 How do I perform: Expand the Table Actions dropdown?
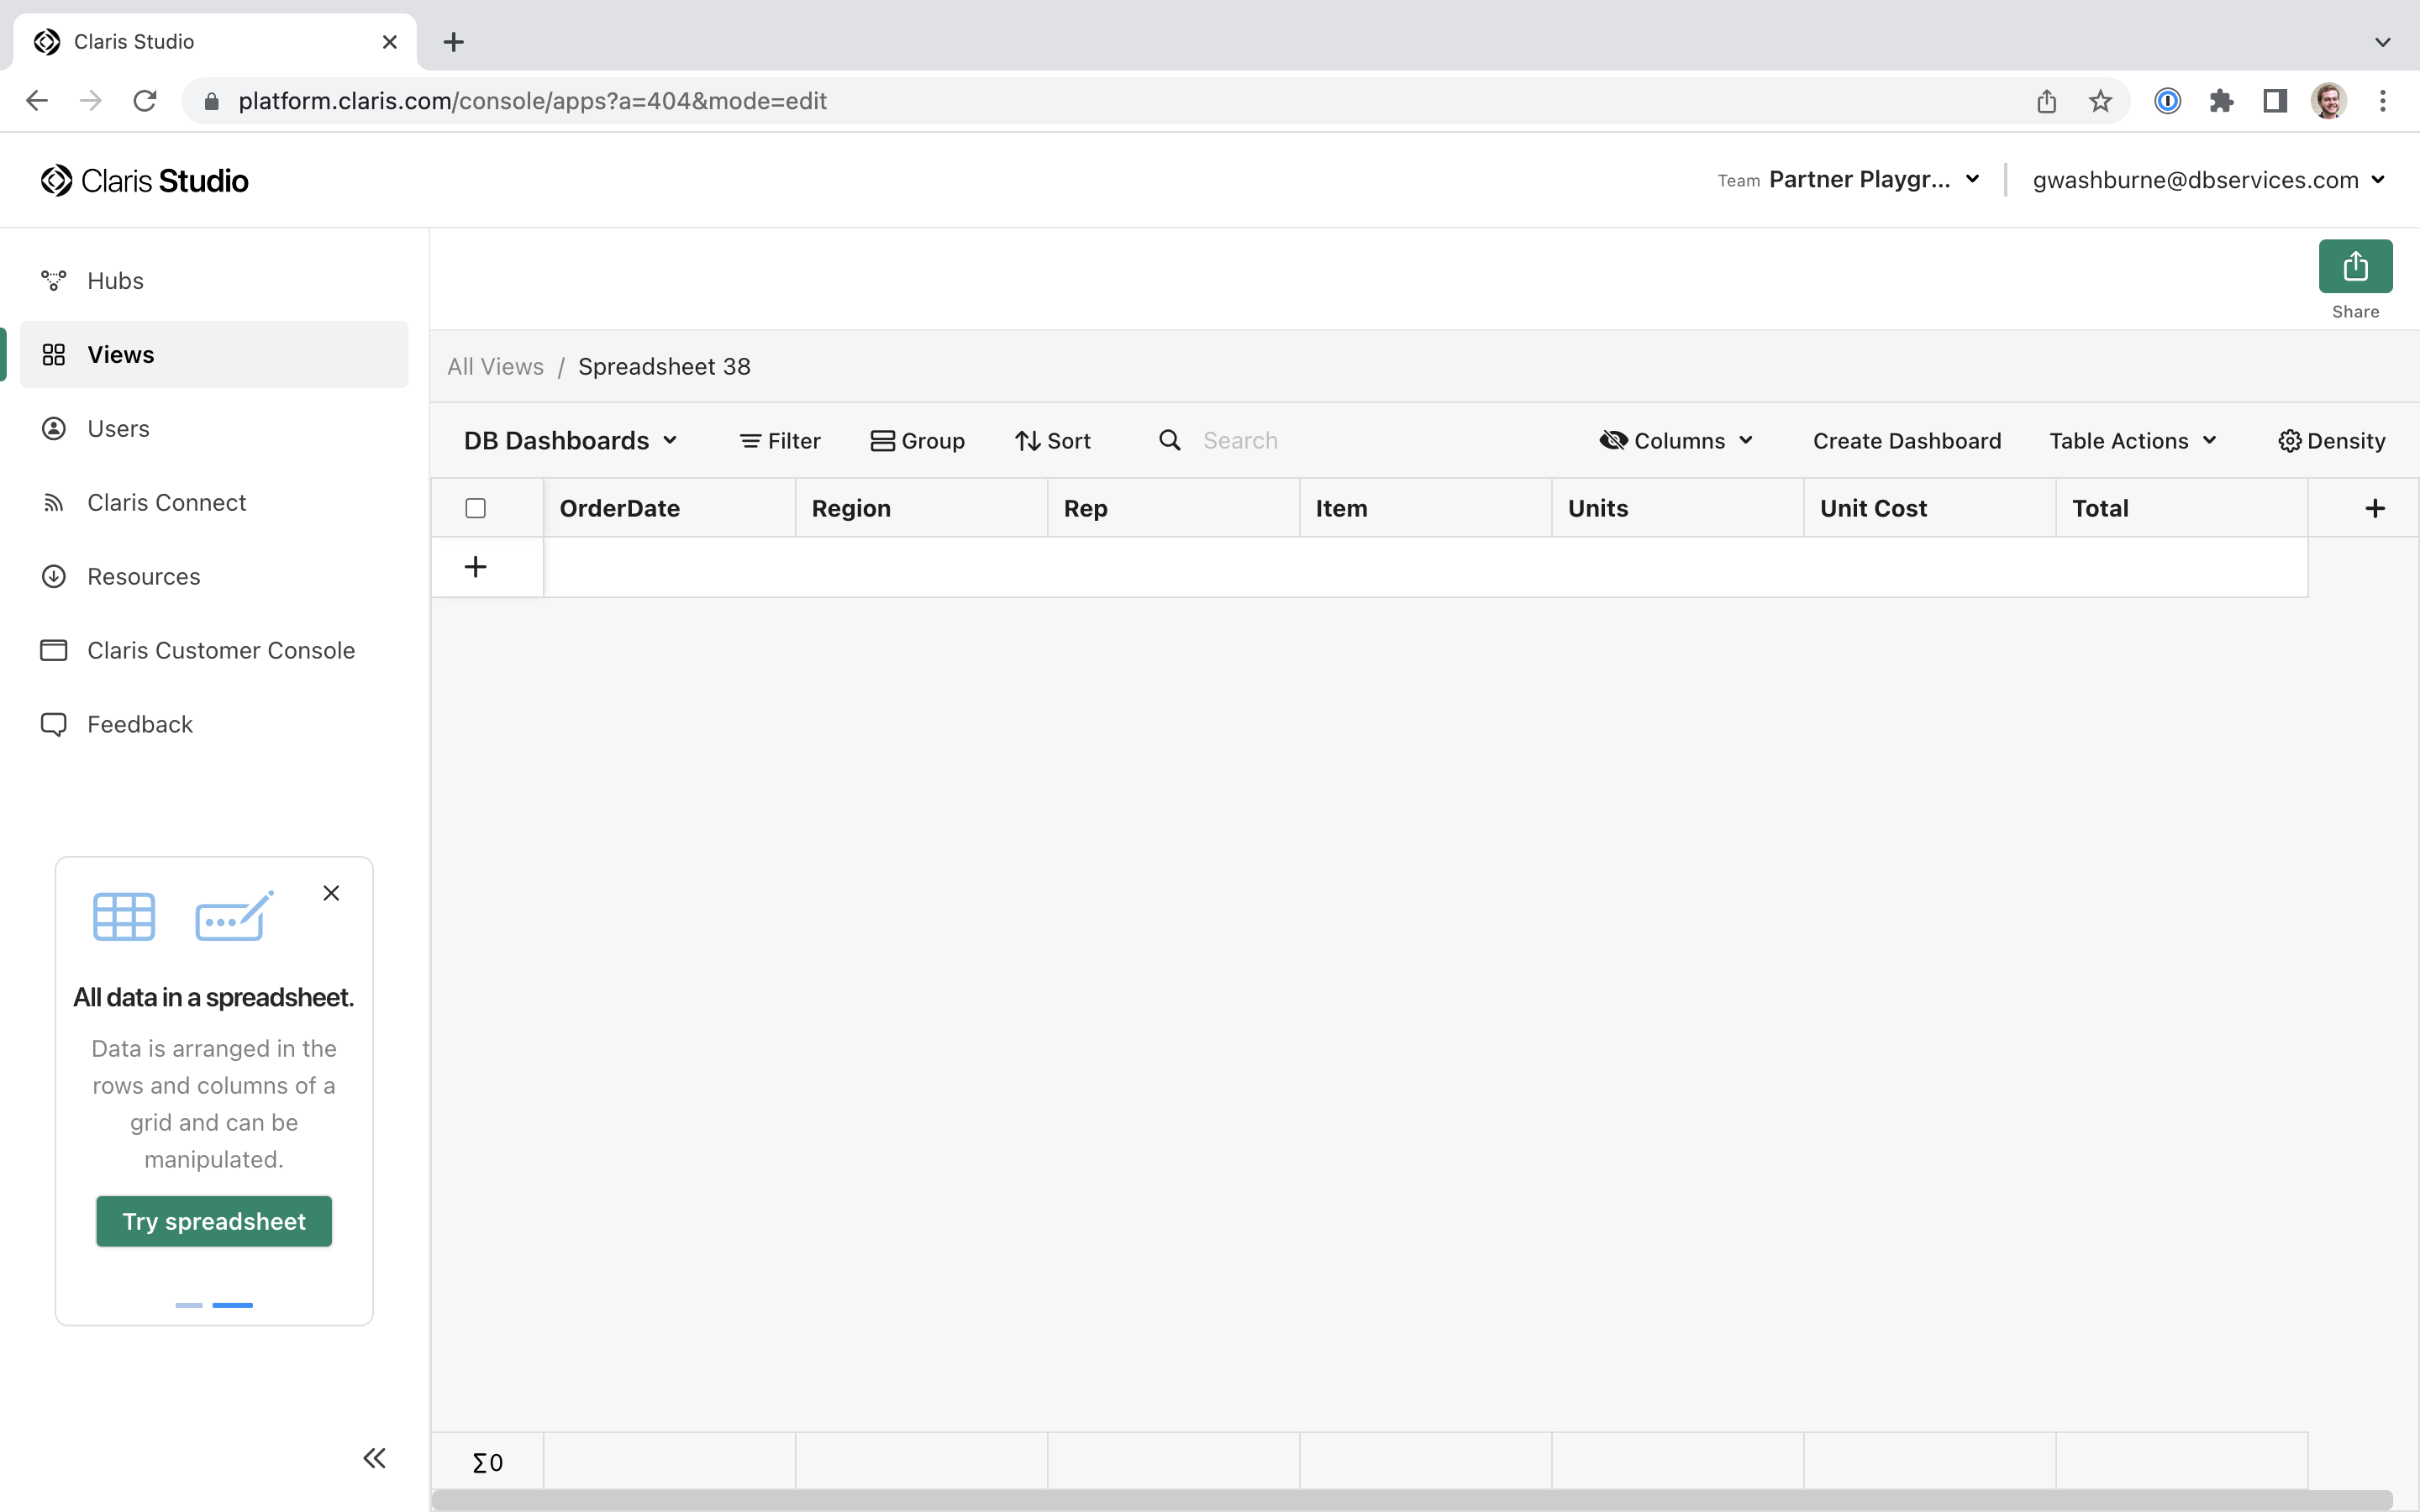pyautogui.click(x=2131, y=441)
